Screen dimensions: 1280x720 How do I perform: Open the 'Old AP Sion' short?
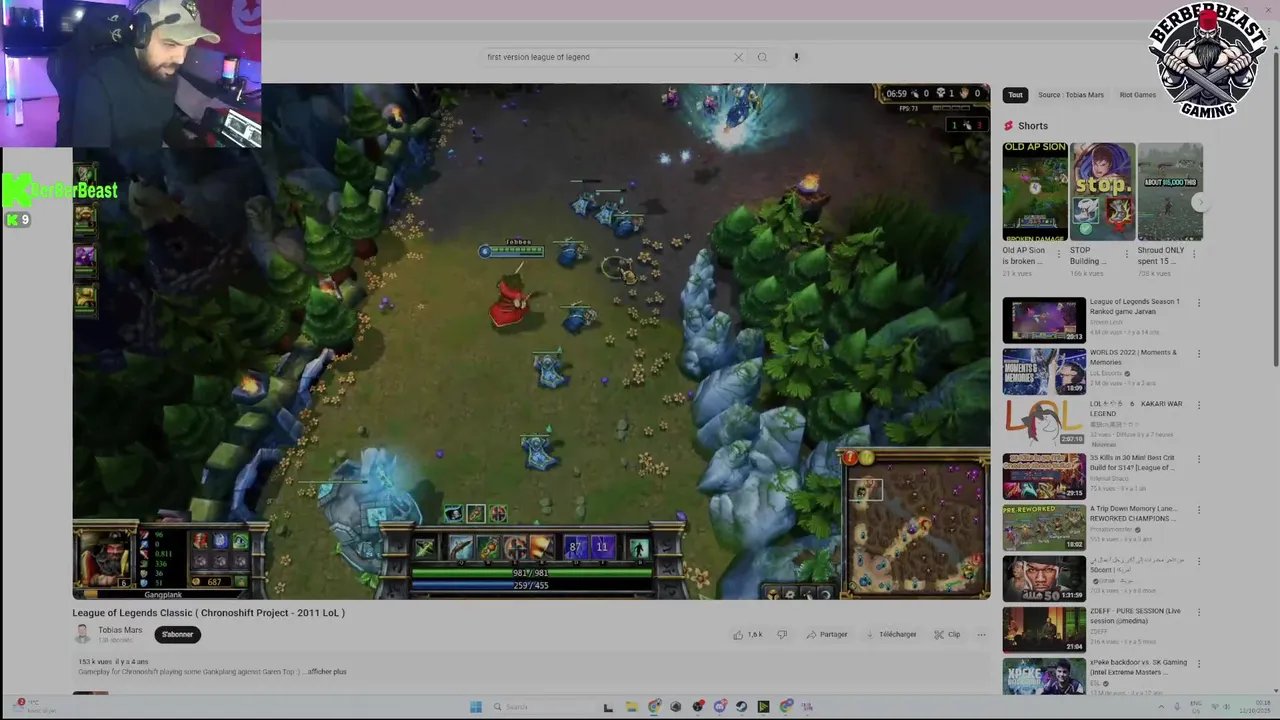pyautogui.click(x=1035, y=191)
